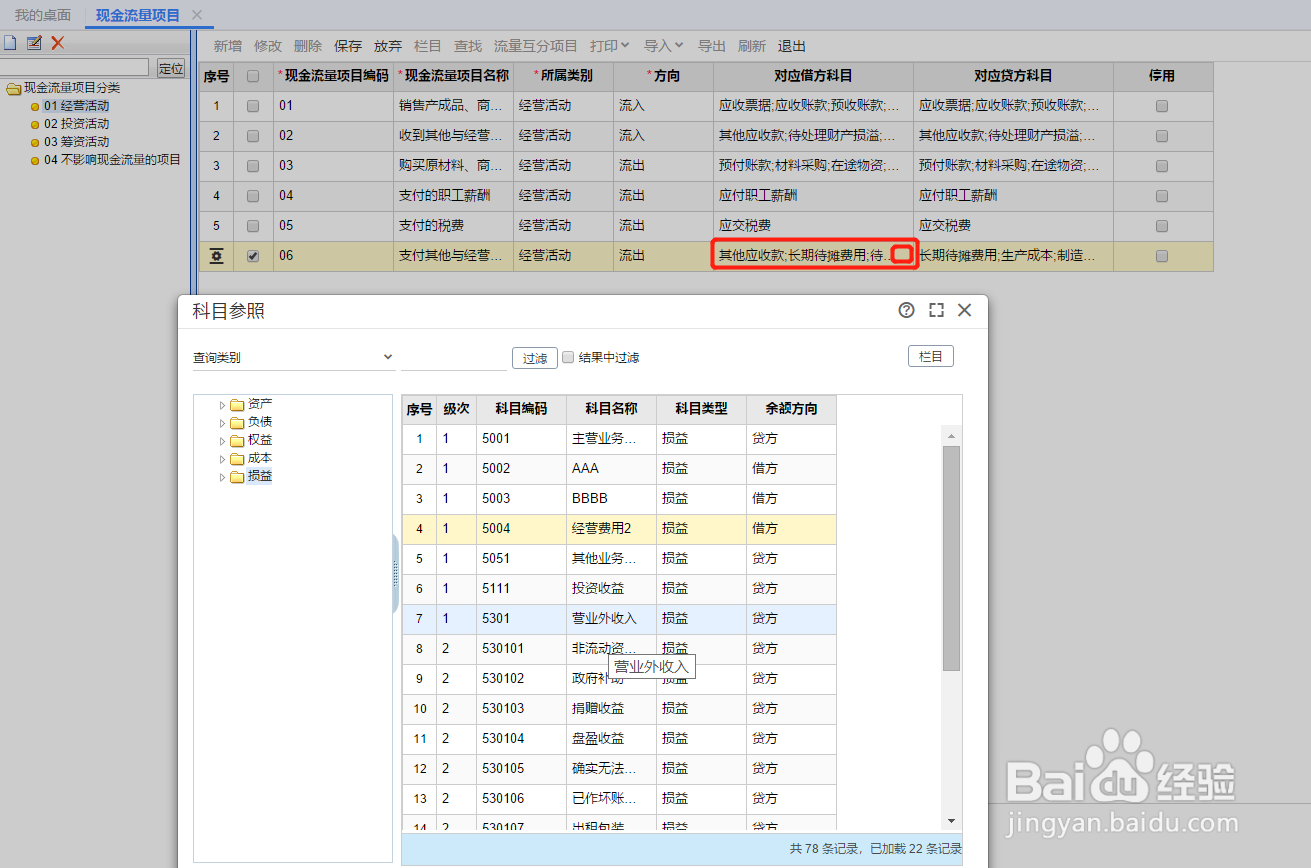
Task: Expand the 资产 folder
Action: coord(223,405)
